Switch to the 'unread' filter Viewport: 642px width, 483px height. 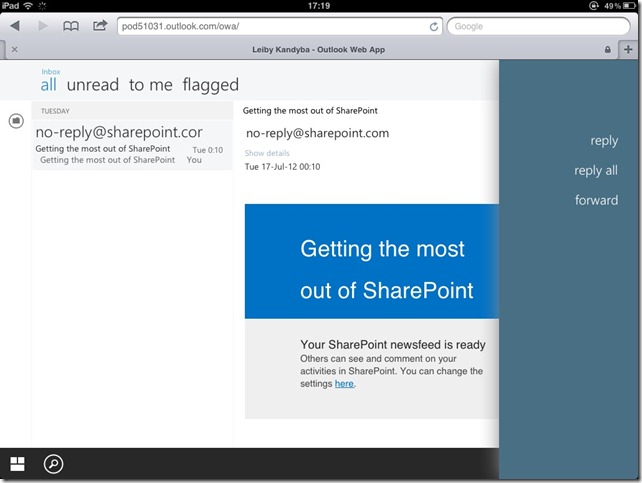(x=93, y=85)
